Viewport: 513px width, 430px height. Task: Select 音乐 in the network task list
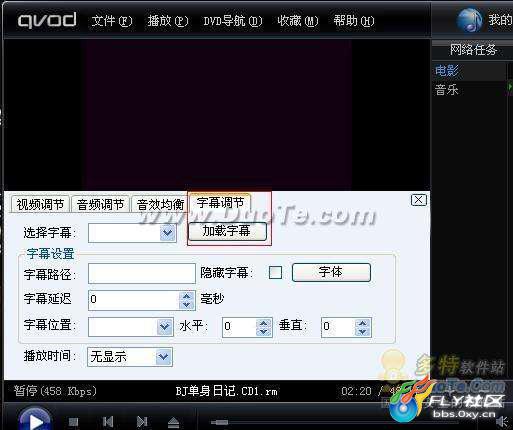[x=447, y=90]
